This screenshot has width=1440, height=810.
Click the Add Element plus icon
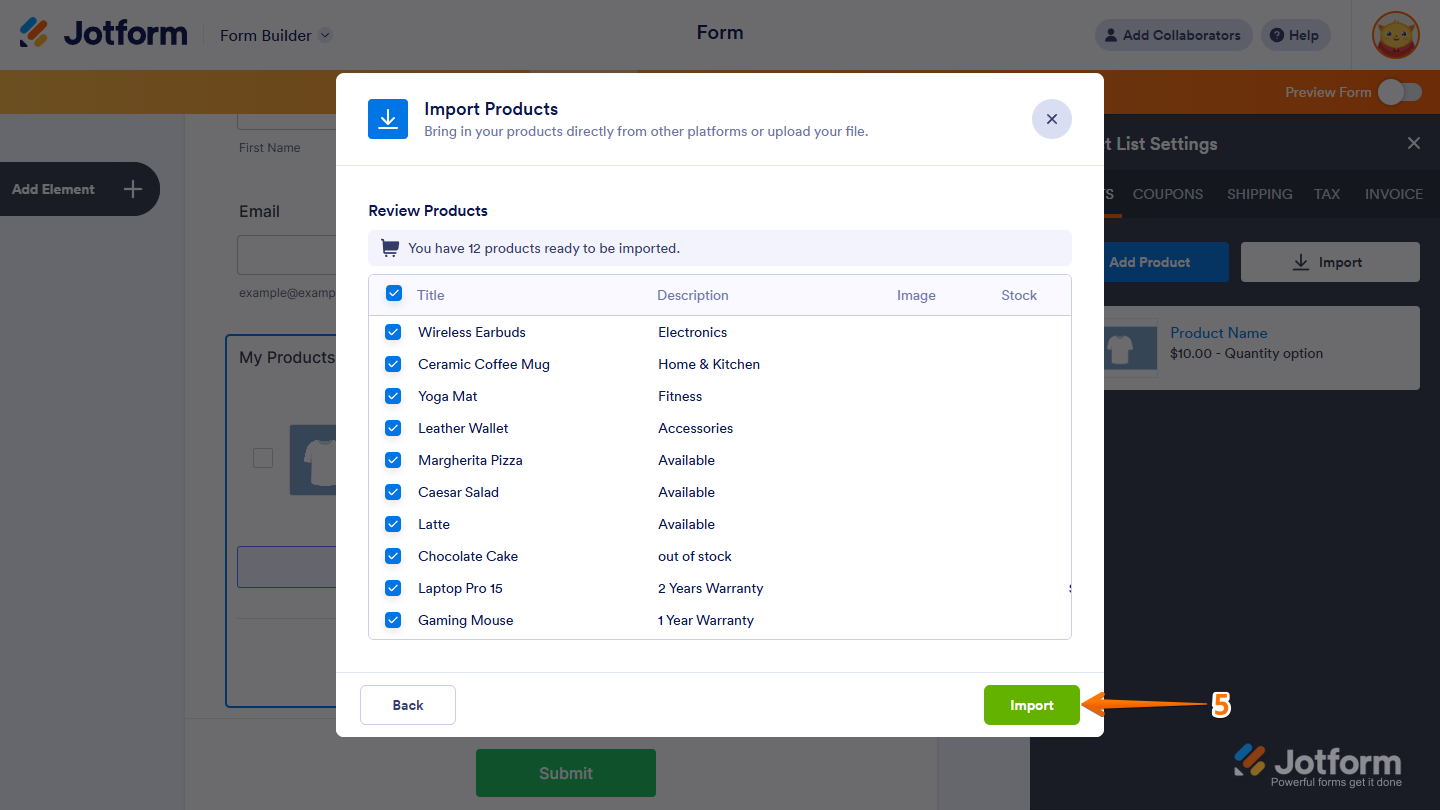point(131,189)
